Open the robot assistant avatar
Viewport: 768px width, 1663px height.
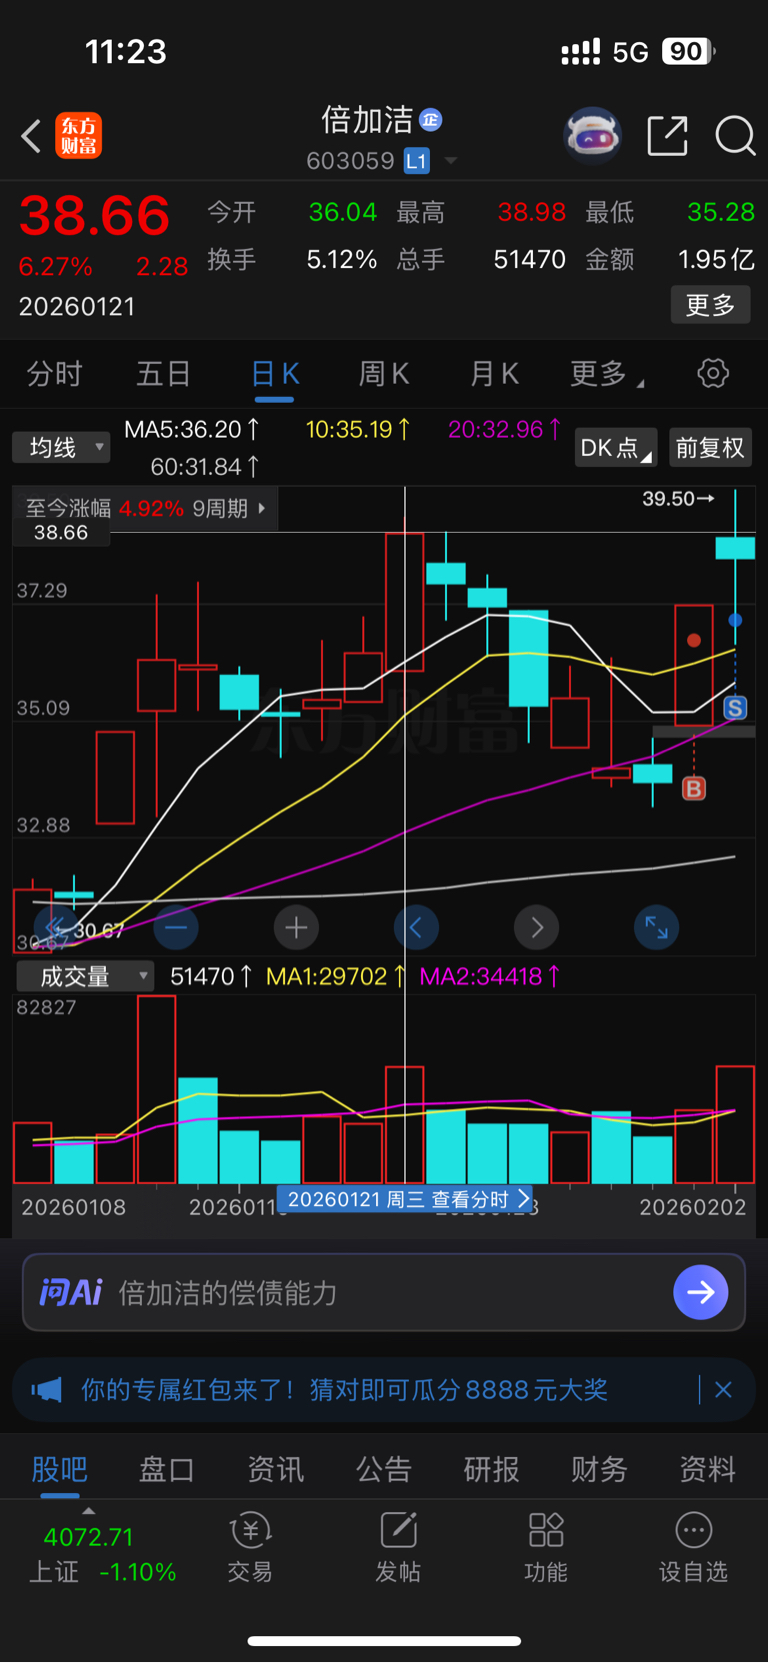tap(593, 135)
